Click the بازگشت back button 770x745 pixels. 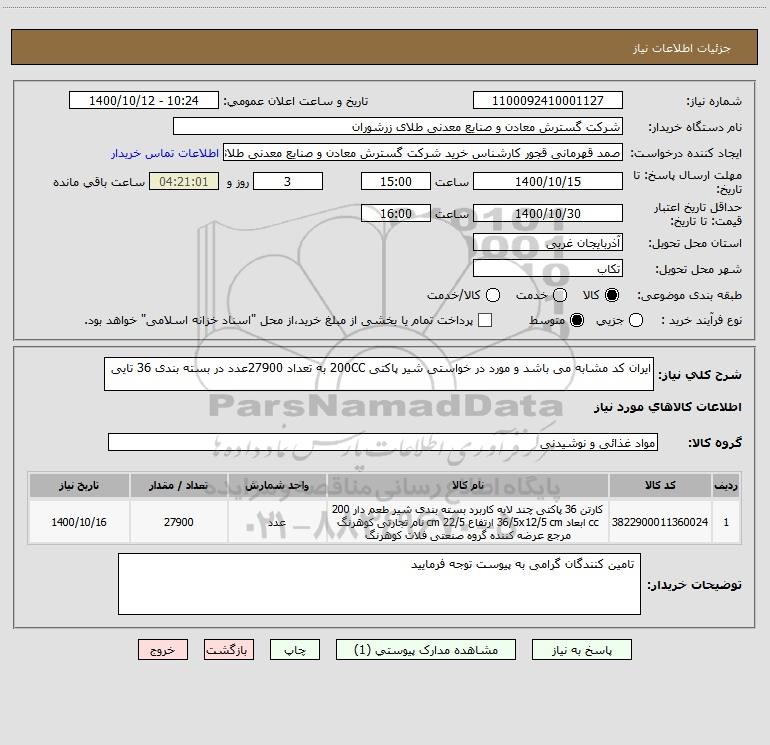coord(229,650)
